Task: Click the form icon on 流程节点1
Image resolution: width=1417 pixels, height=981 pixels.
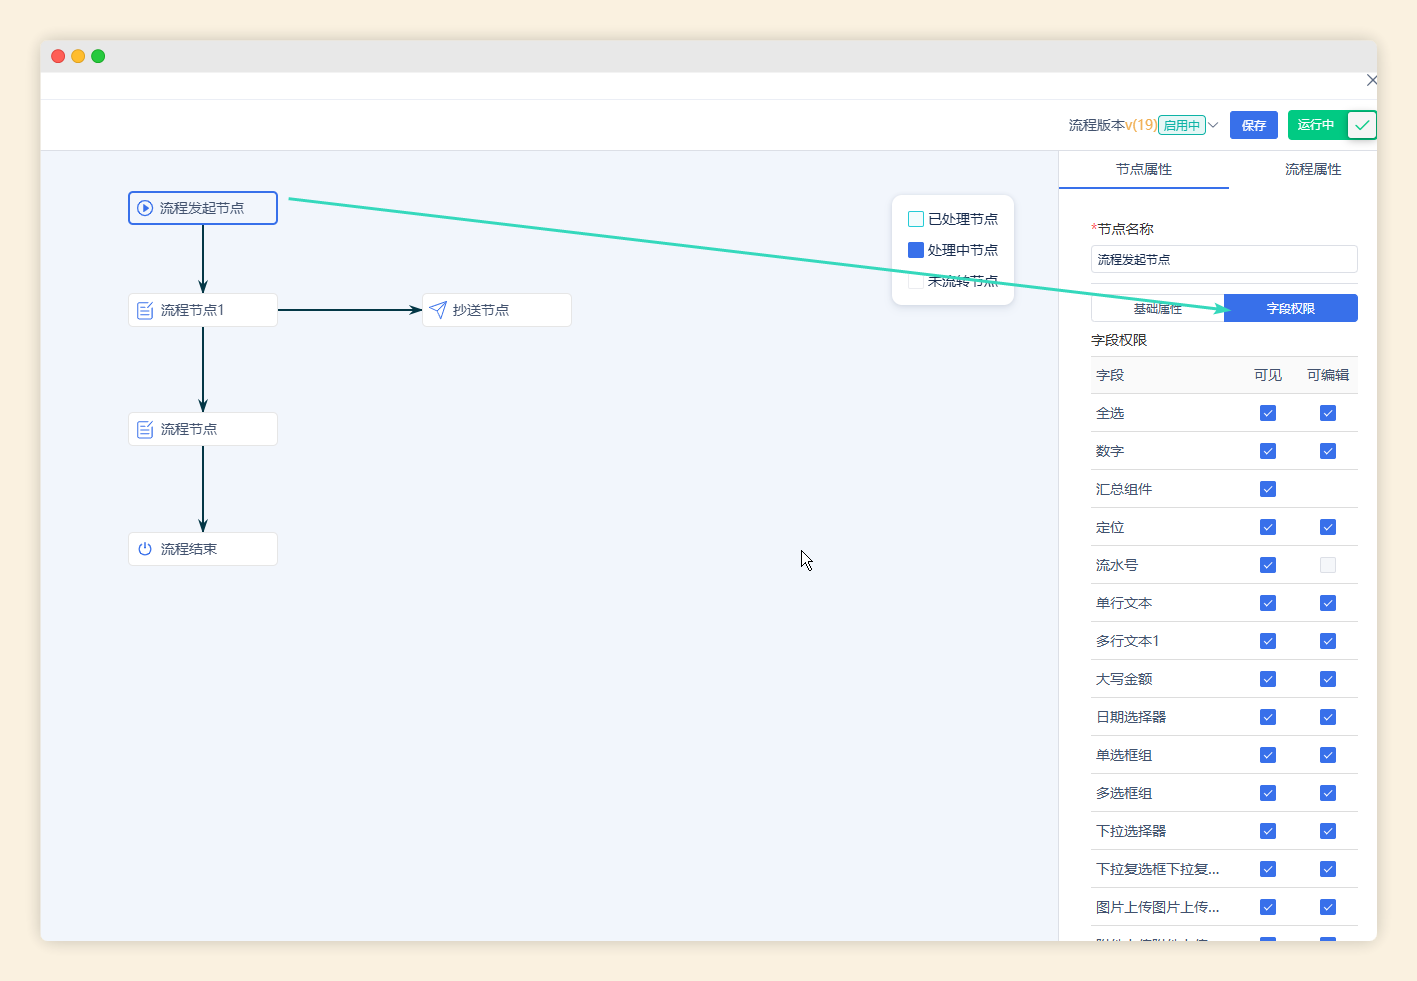Action: pyautogui.click(x=145, y=310)
